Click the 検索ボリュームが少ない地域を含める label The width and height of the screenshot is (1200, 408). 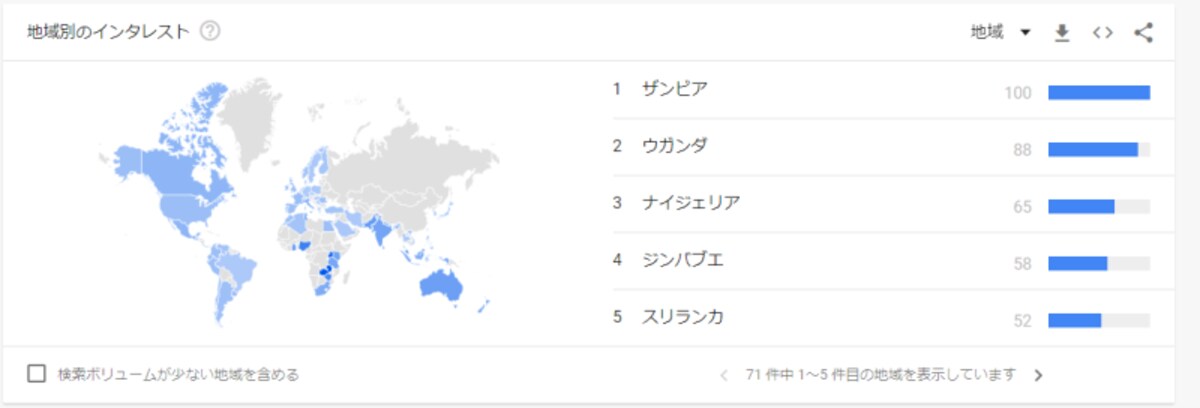178,375
